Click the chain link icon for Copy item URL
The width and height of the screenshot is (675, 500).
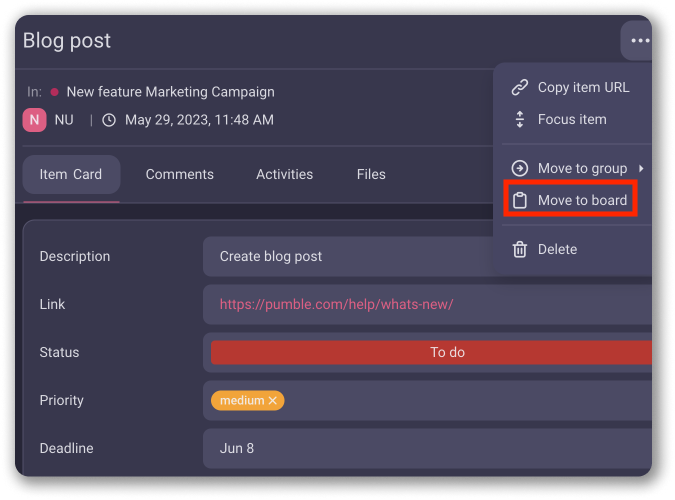click(519, 87)
